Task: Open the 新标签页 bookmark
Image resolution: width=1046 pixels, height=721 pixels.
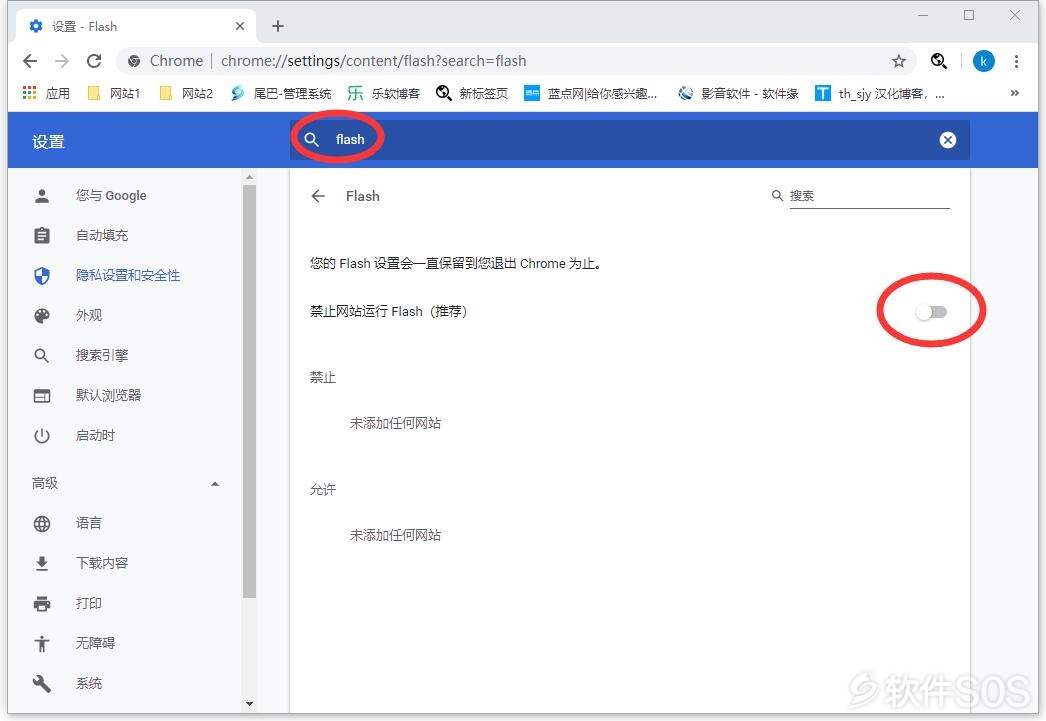Action: (x=472, y=93)
